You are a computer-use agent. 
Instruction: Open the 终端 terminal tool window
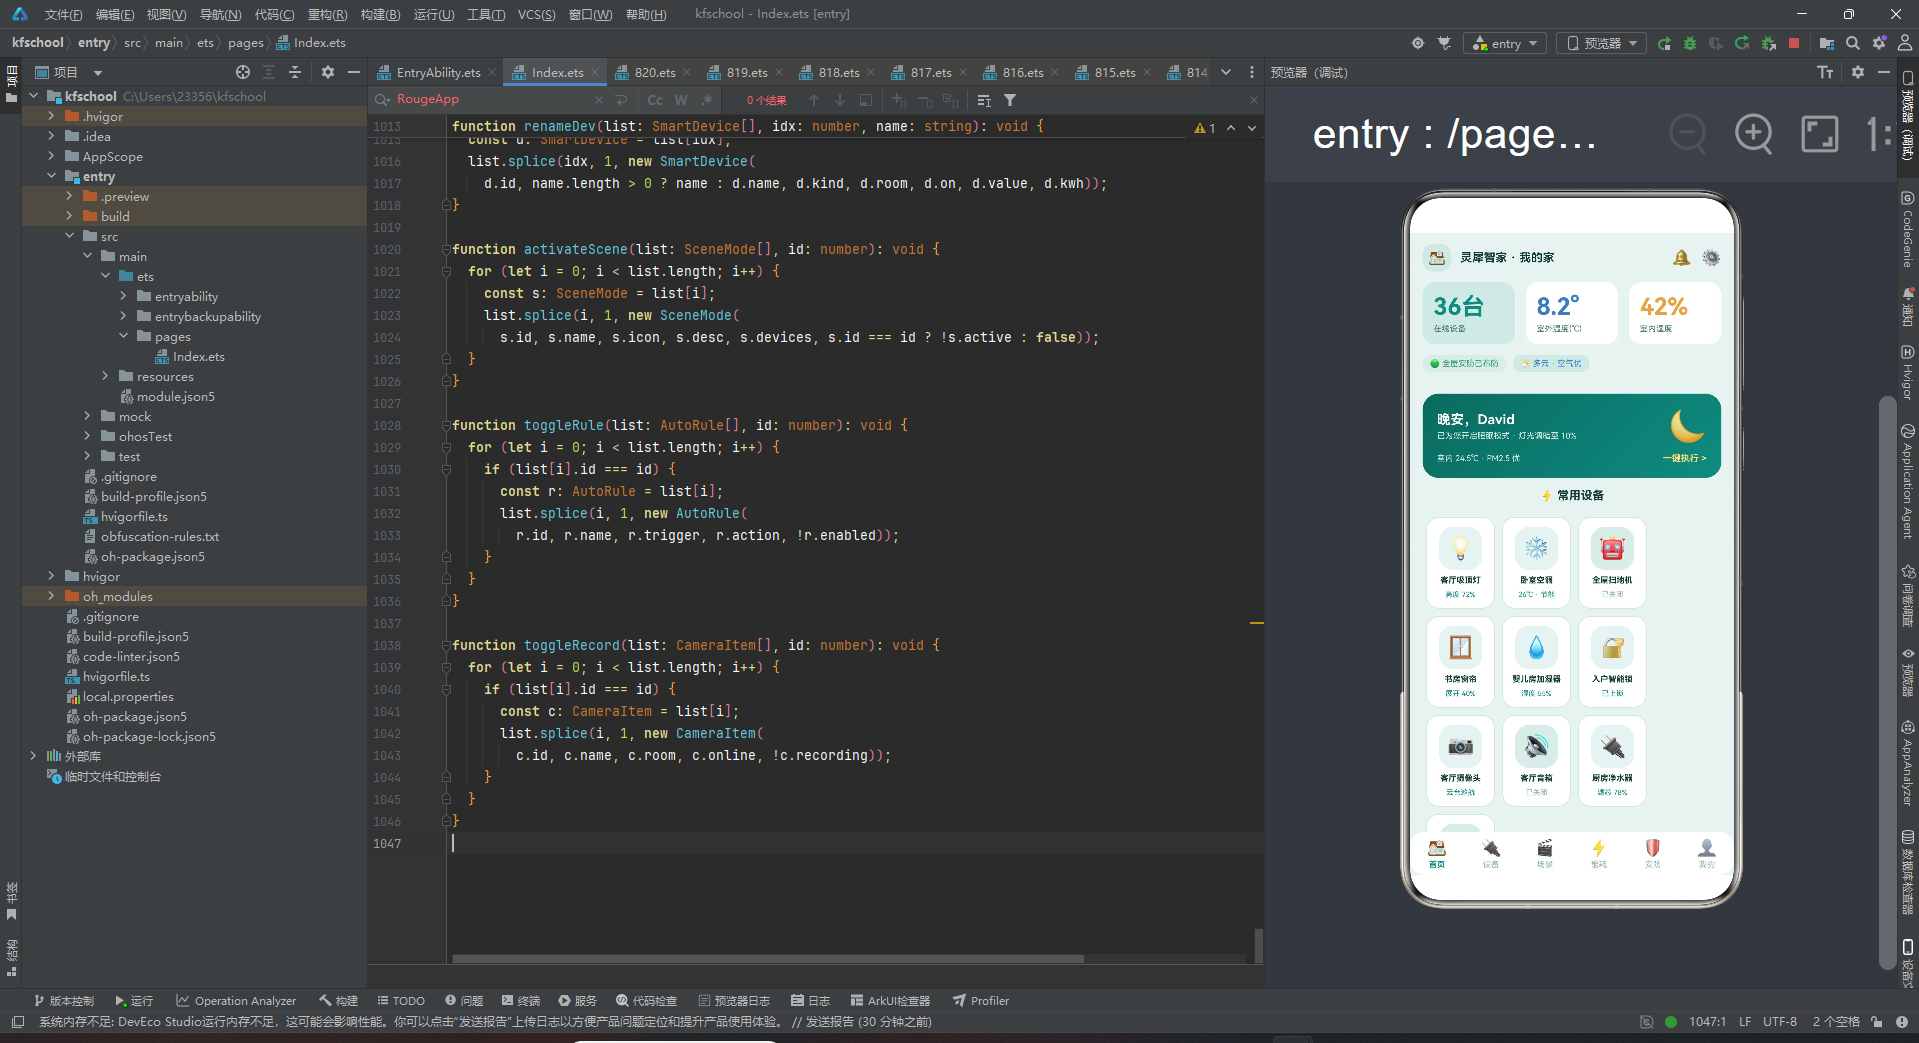[x=521, y=1000]
